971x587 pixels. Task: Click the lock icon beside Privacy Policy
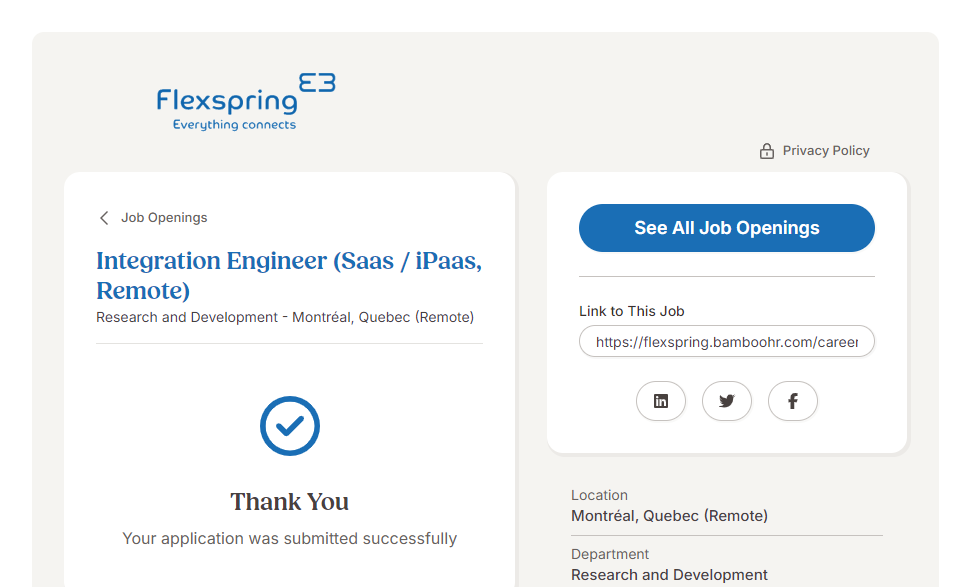(767, 151)
